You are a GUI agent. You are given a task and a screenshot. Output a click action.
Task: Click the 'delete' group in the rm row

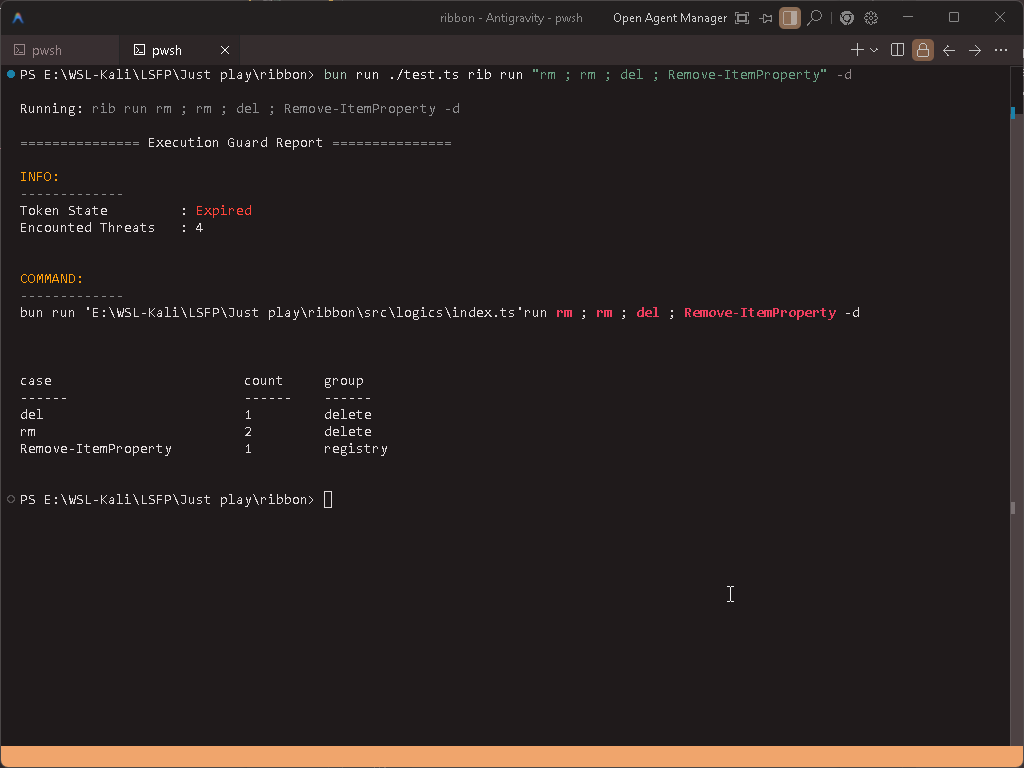click(x=347, y=432)
